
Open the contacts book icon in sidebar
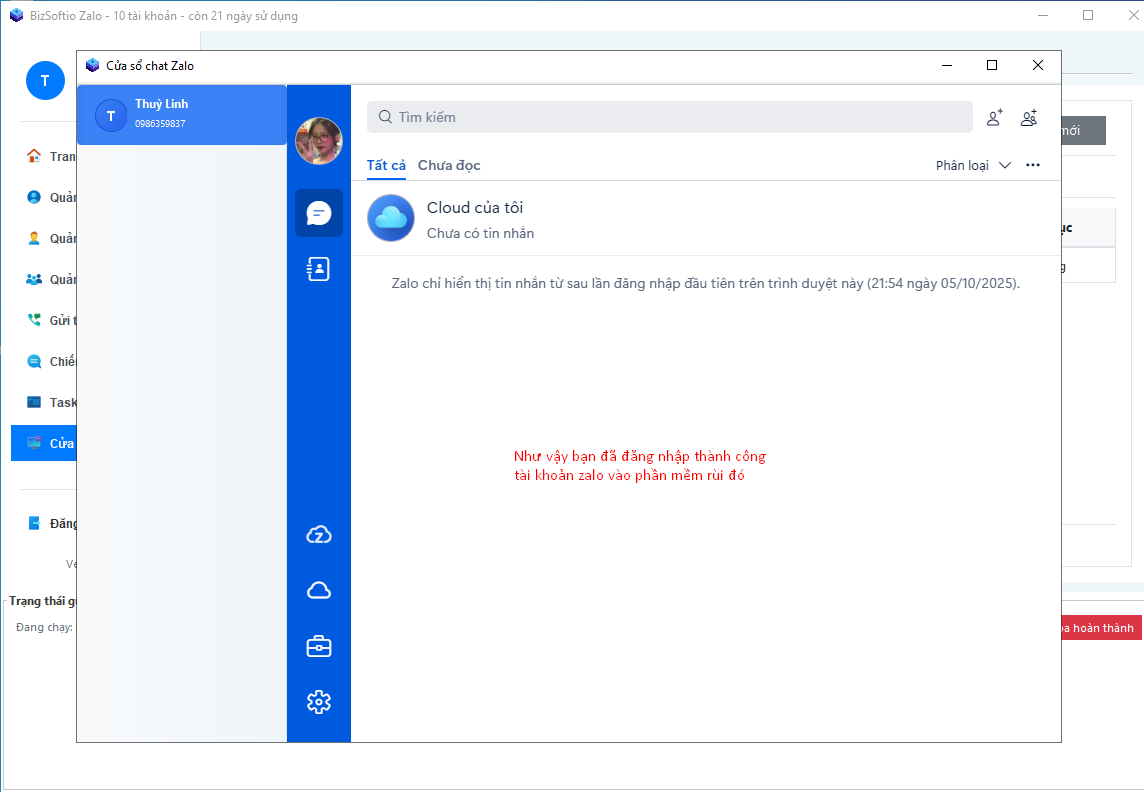point(319,269)
